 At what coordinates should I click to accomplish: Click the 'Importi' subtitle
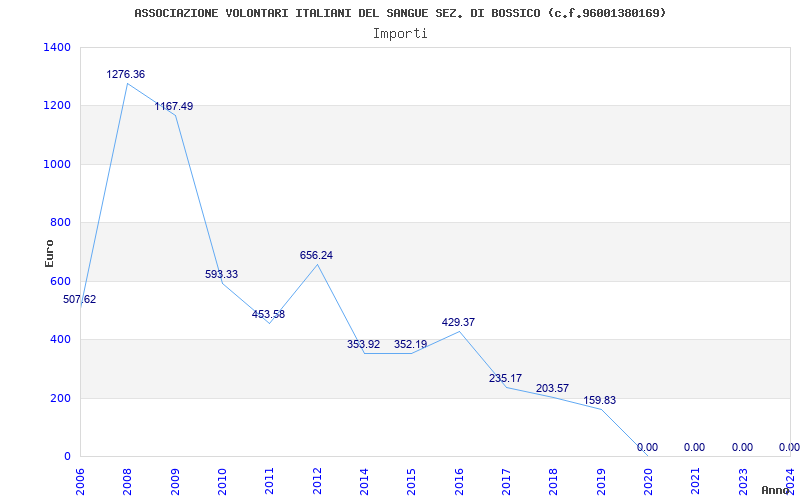(x=400, y=34)
